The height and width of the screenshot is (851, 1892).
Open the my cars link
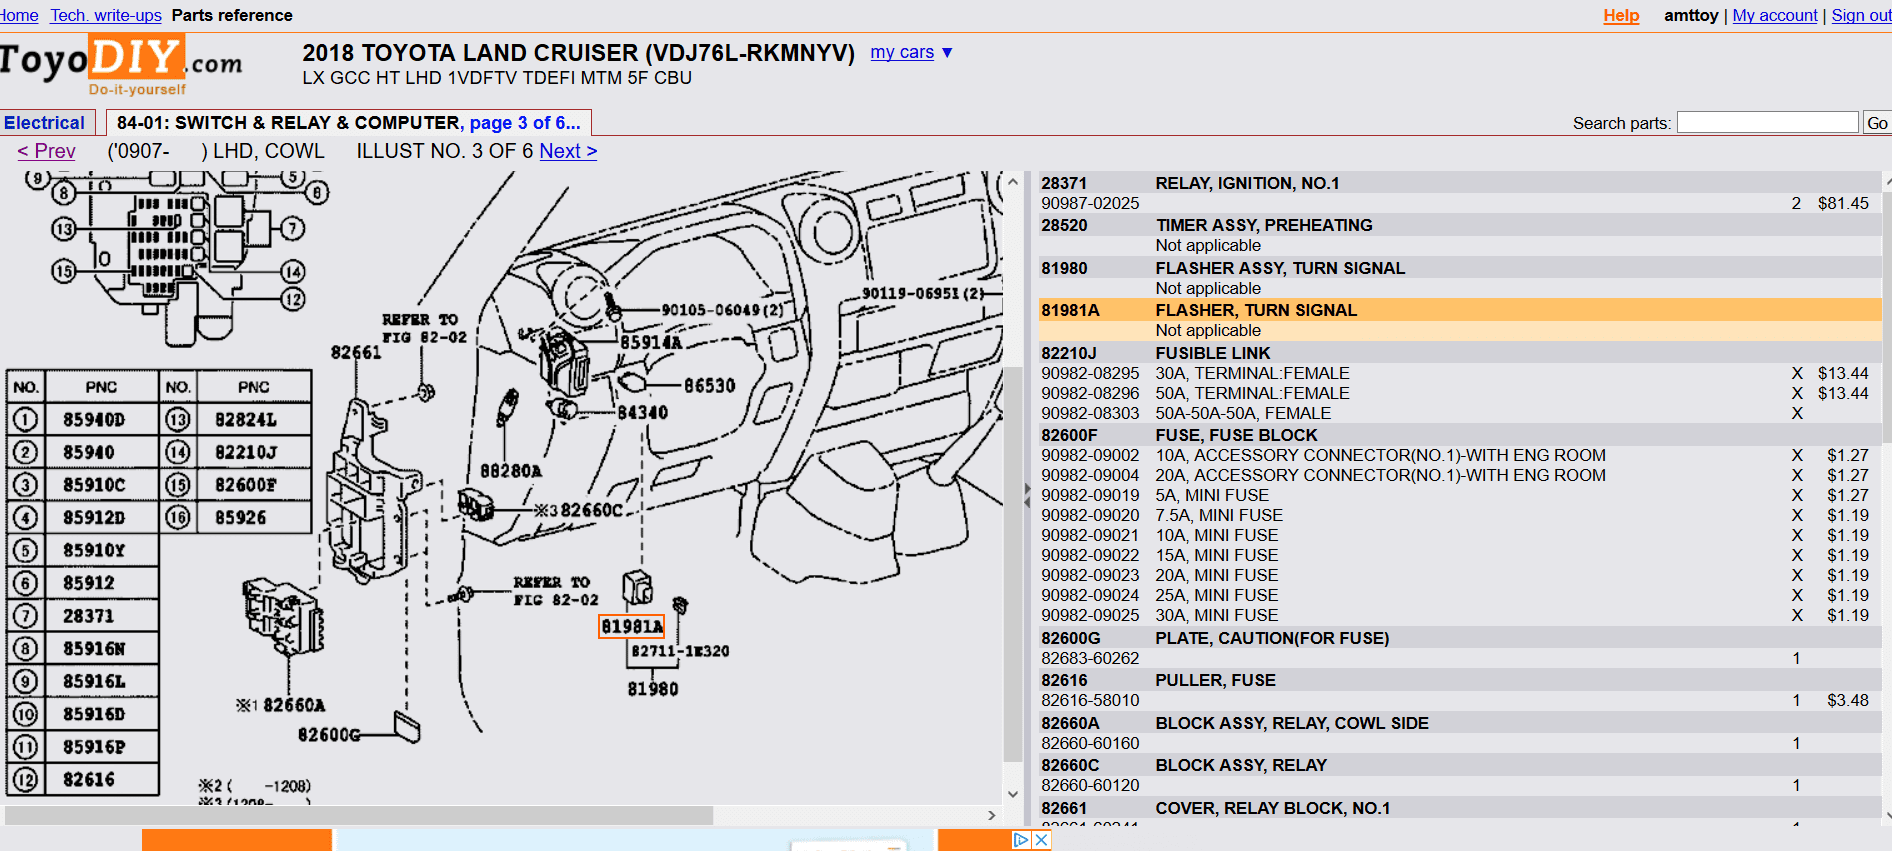(x=902, y=52)
